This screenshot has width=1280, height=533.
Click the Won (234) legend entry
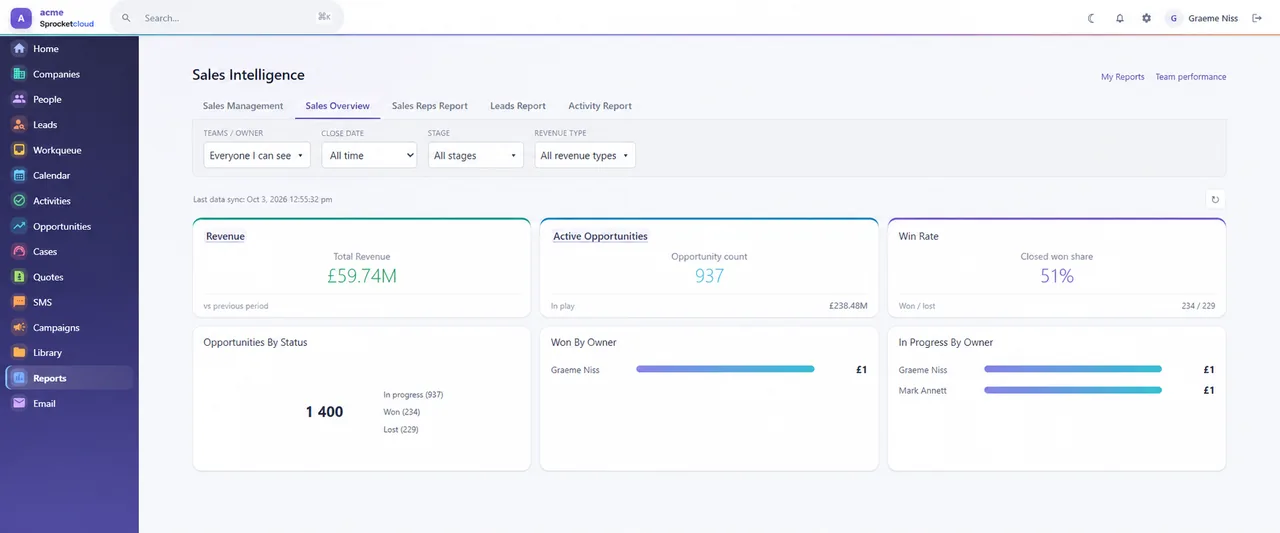(401, 412)
